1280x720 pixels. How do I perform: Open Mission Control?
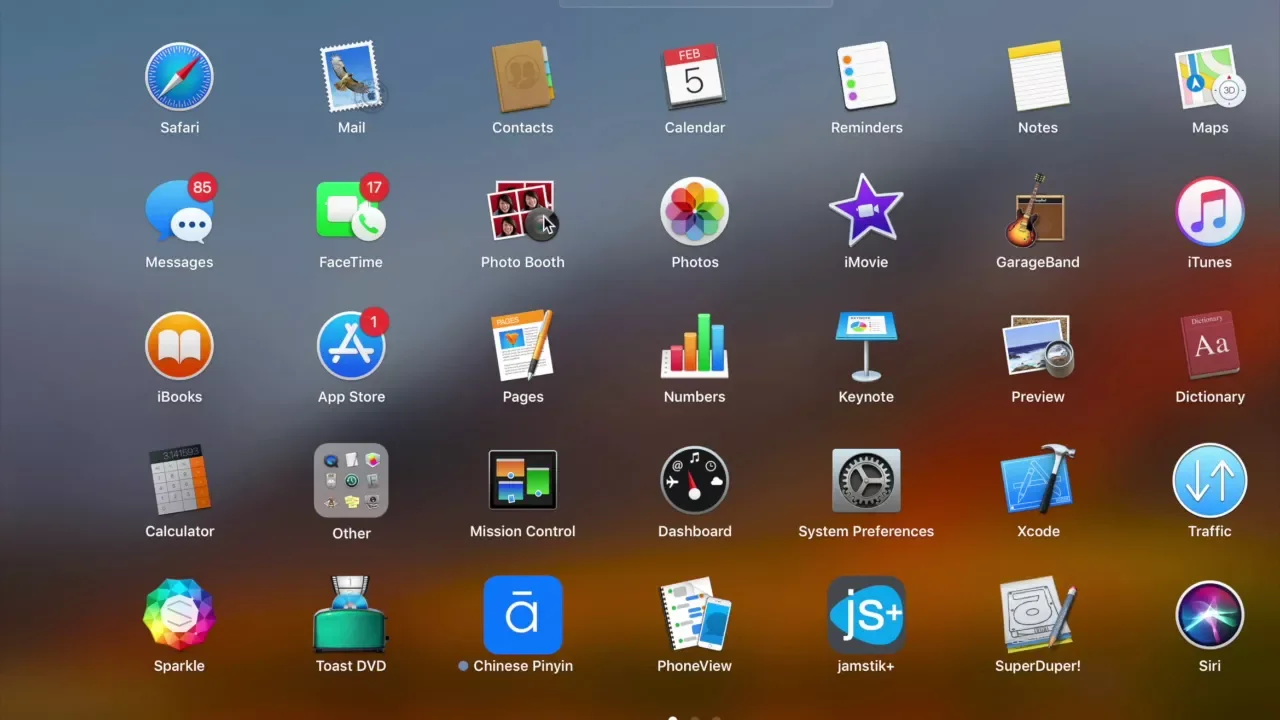(x=522, y=481)
